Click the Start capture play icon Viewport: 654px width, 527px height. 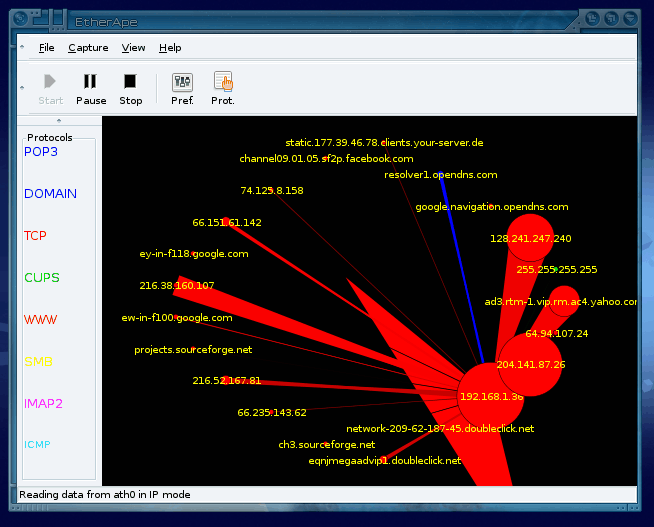click(50, 81)
